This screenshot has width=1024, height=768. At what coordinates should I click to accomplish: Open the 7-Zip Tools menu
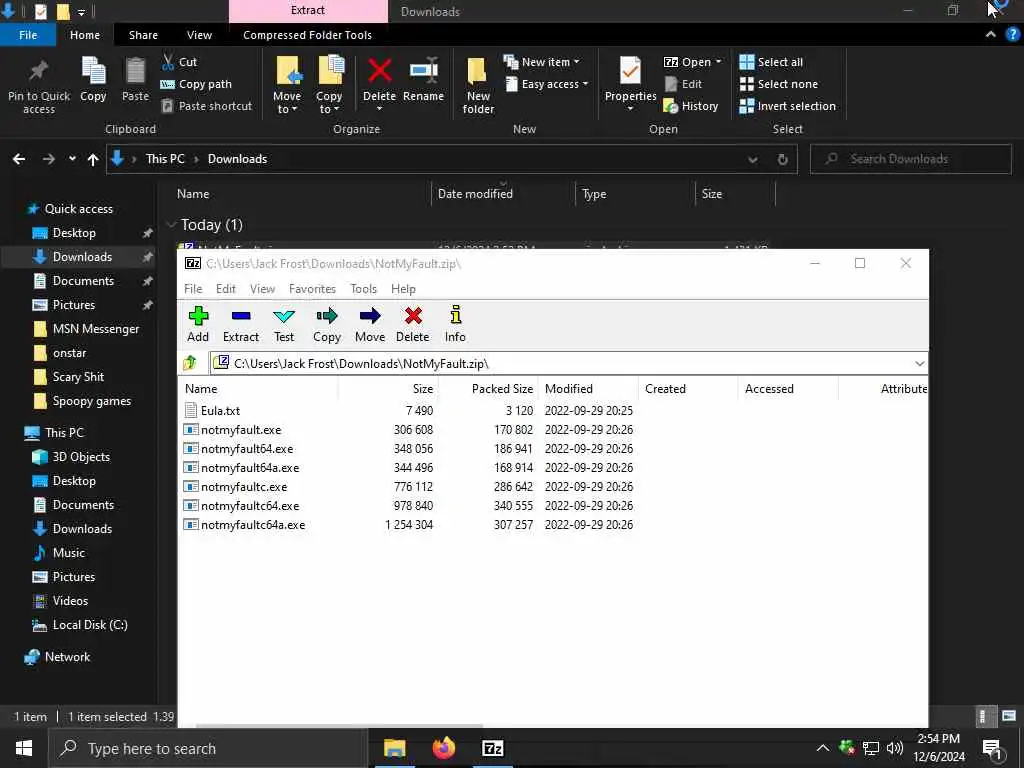[363, 289]
